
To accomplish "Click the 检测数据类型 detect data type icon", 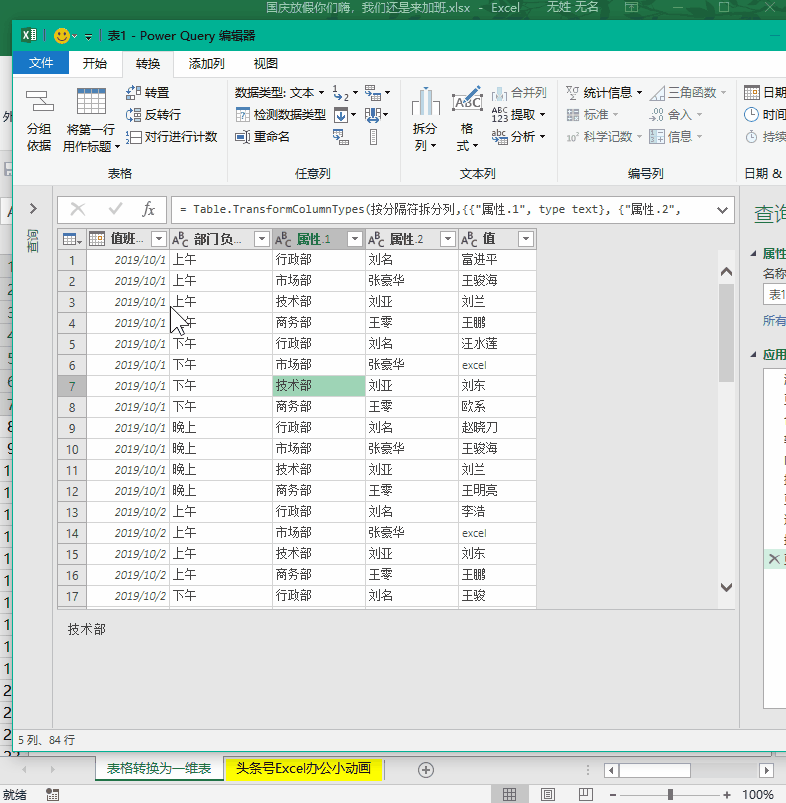I will [242, 115].
